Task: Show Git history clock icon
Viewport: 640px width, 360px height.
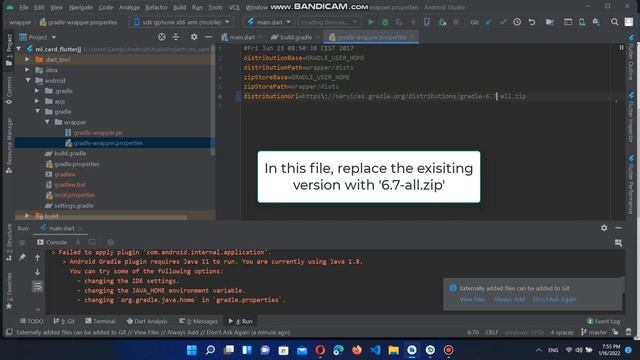Action: click(517, 22)
